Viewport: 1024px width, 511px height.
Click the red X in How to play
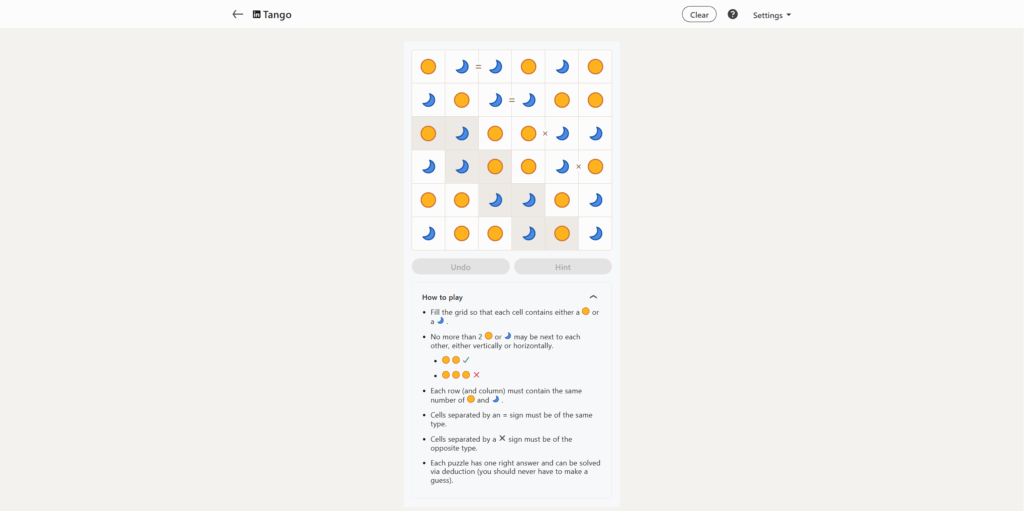pos(476,375)
